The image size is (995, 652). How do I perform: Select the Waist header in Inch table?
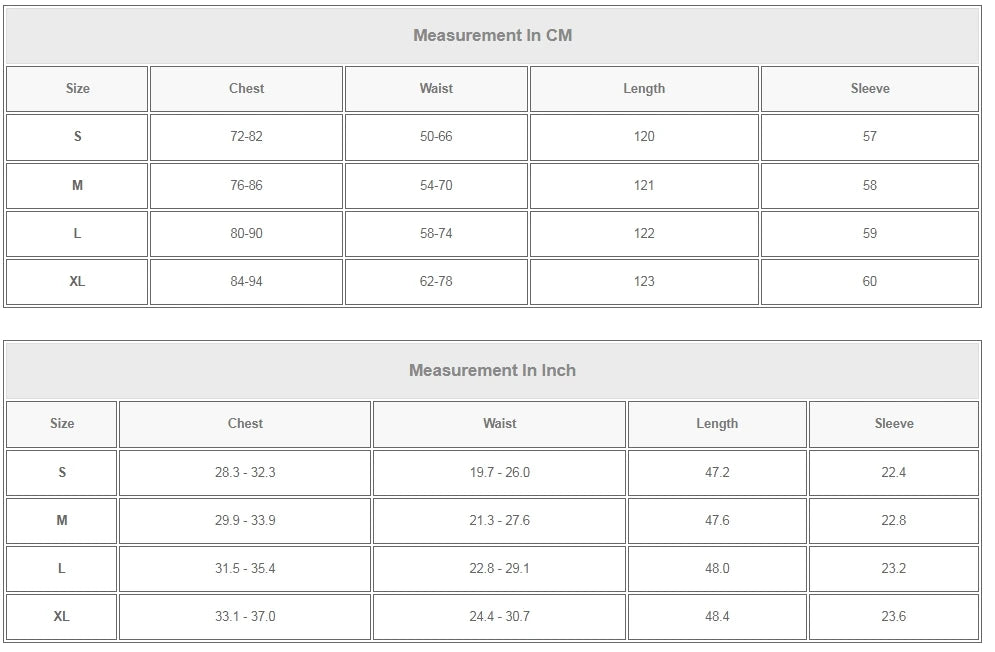(x=499, y=424)
